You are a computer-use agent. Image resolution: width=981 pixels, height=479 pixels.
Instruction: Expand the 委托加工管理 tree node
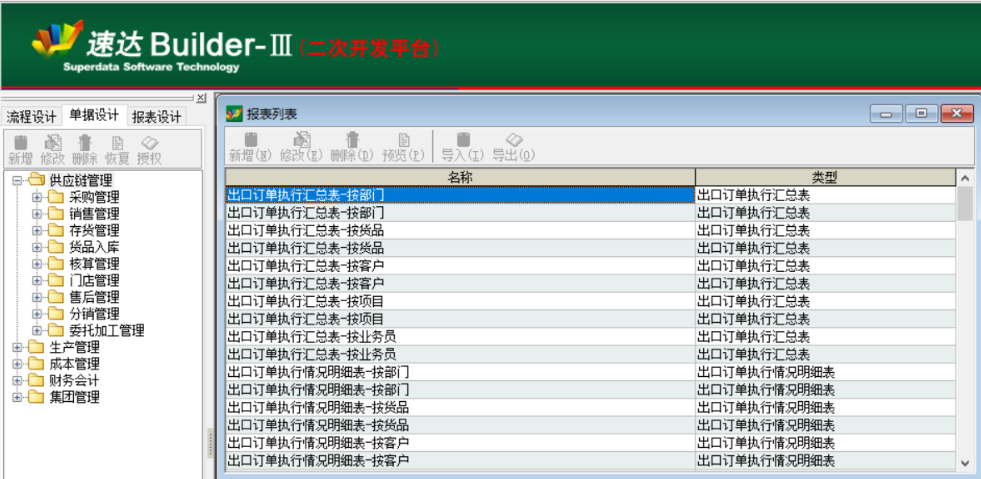(37, 330)
